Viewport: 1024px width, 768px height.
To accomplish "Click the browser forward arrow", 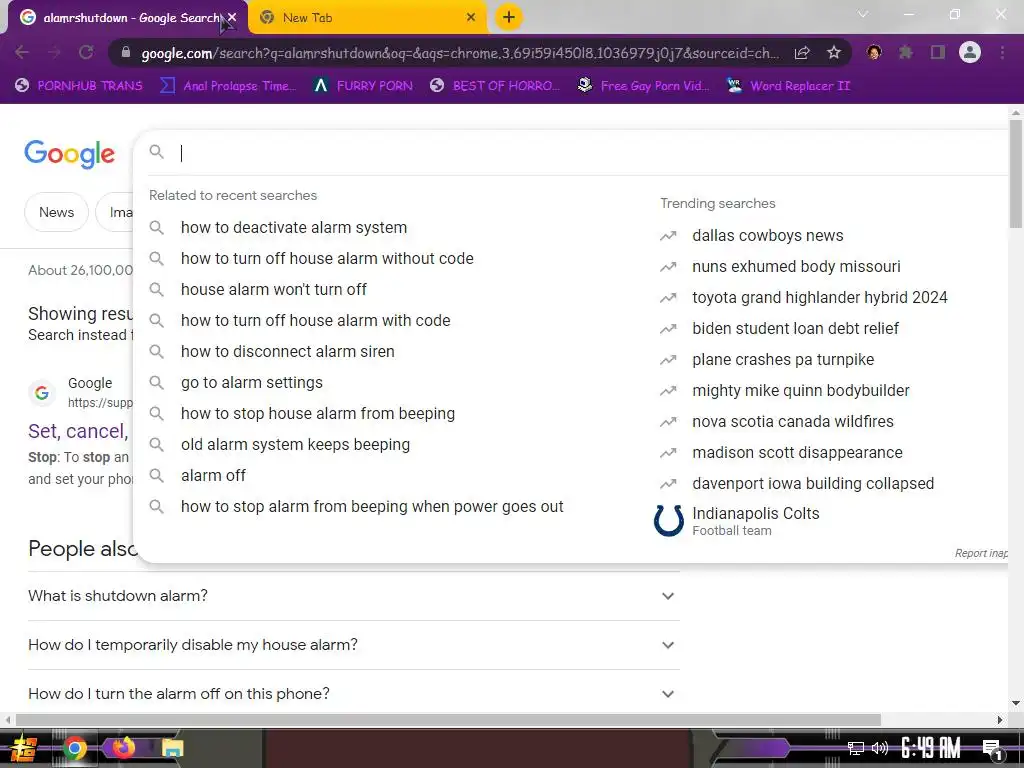I will tap(54, 52).
